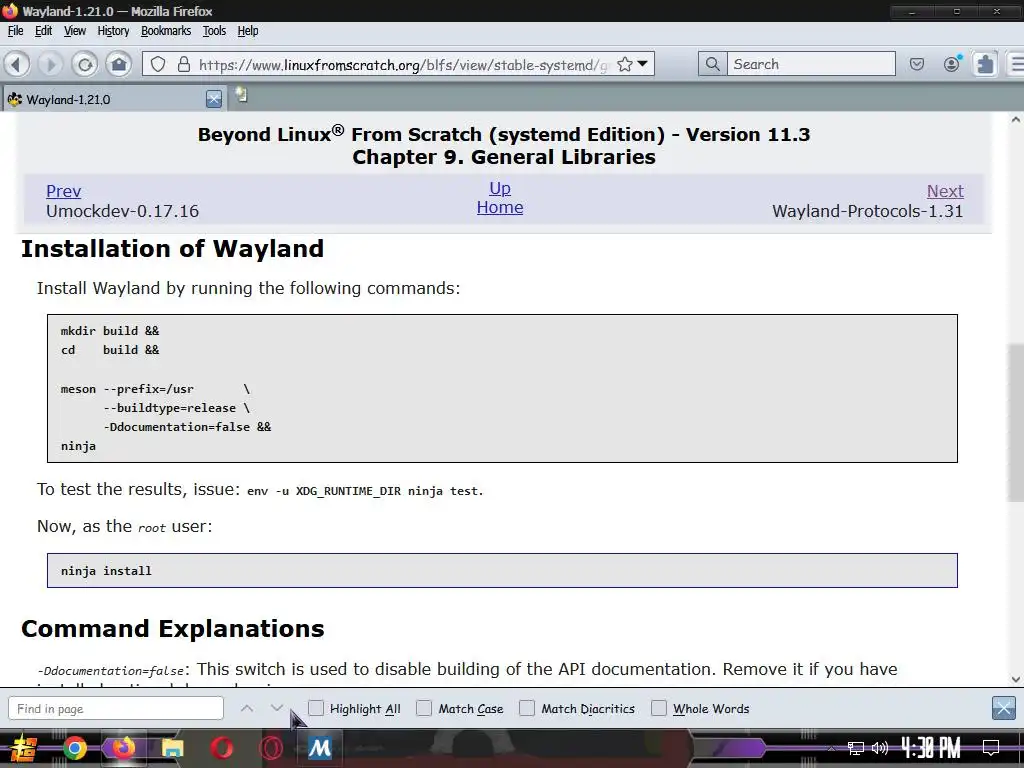The height and width of the screenshot is (768, 1024).
Task: Follow the Prev link
Action: coord(63,191)
